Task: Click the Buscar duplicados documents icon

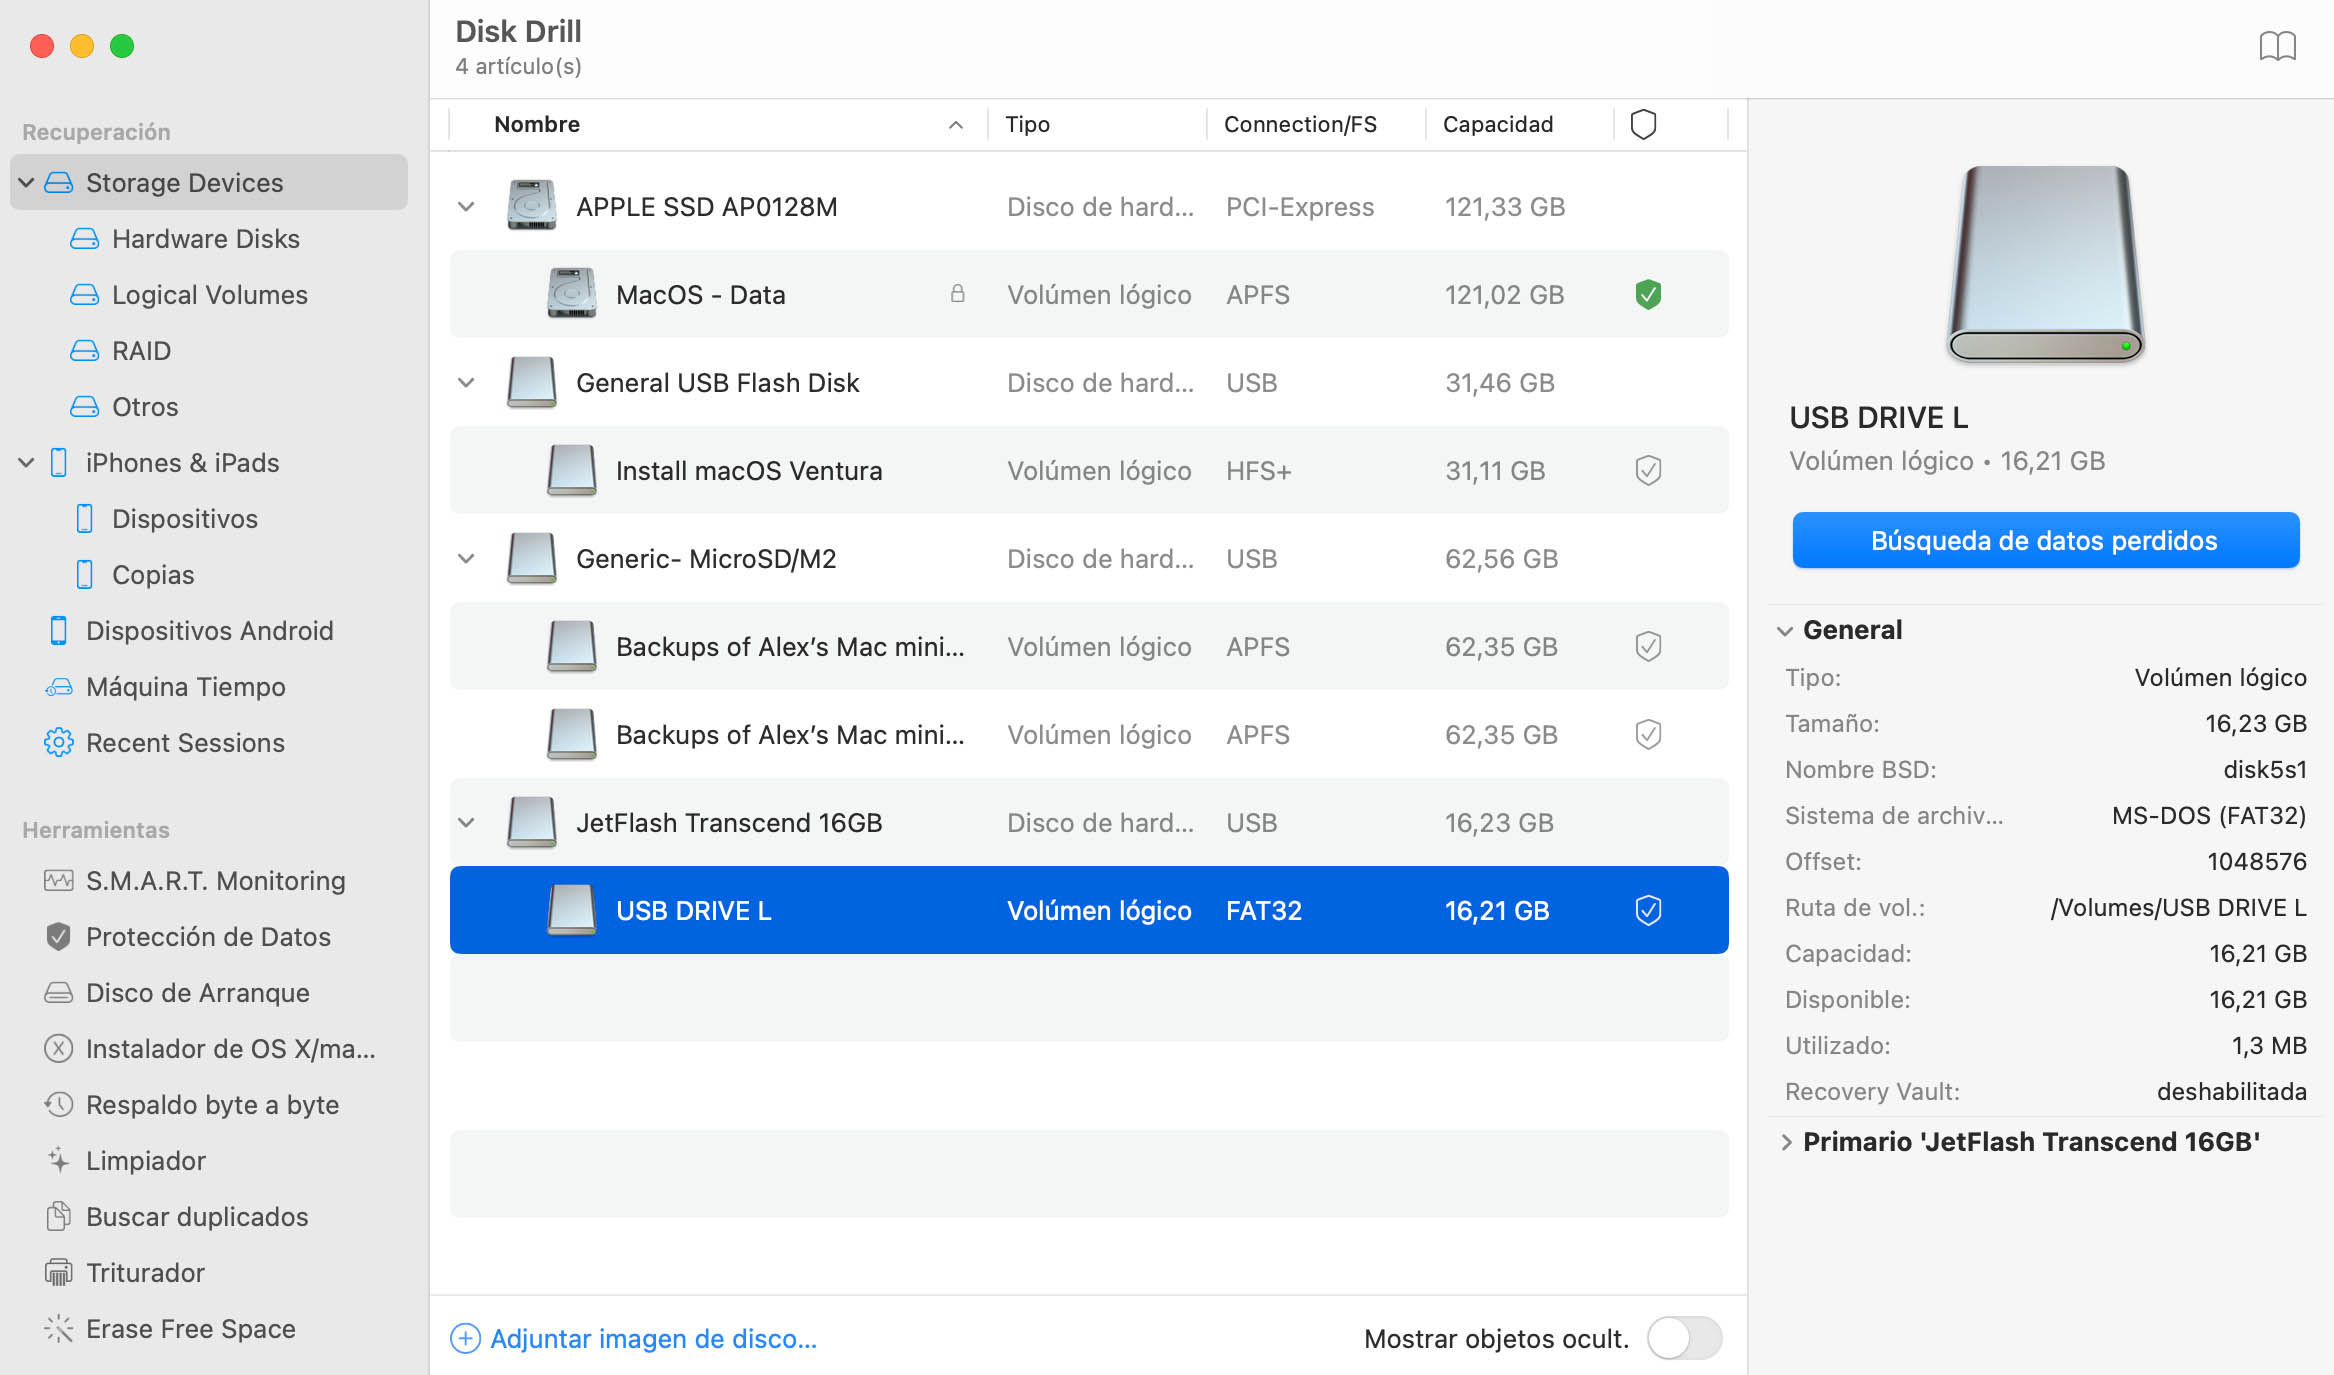Action: [59, 1216]
